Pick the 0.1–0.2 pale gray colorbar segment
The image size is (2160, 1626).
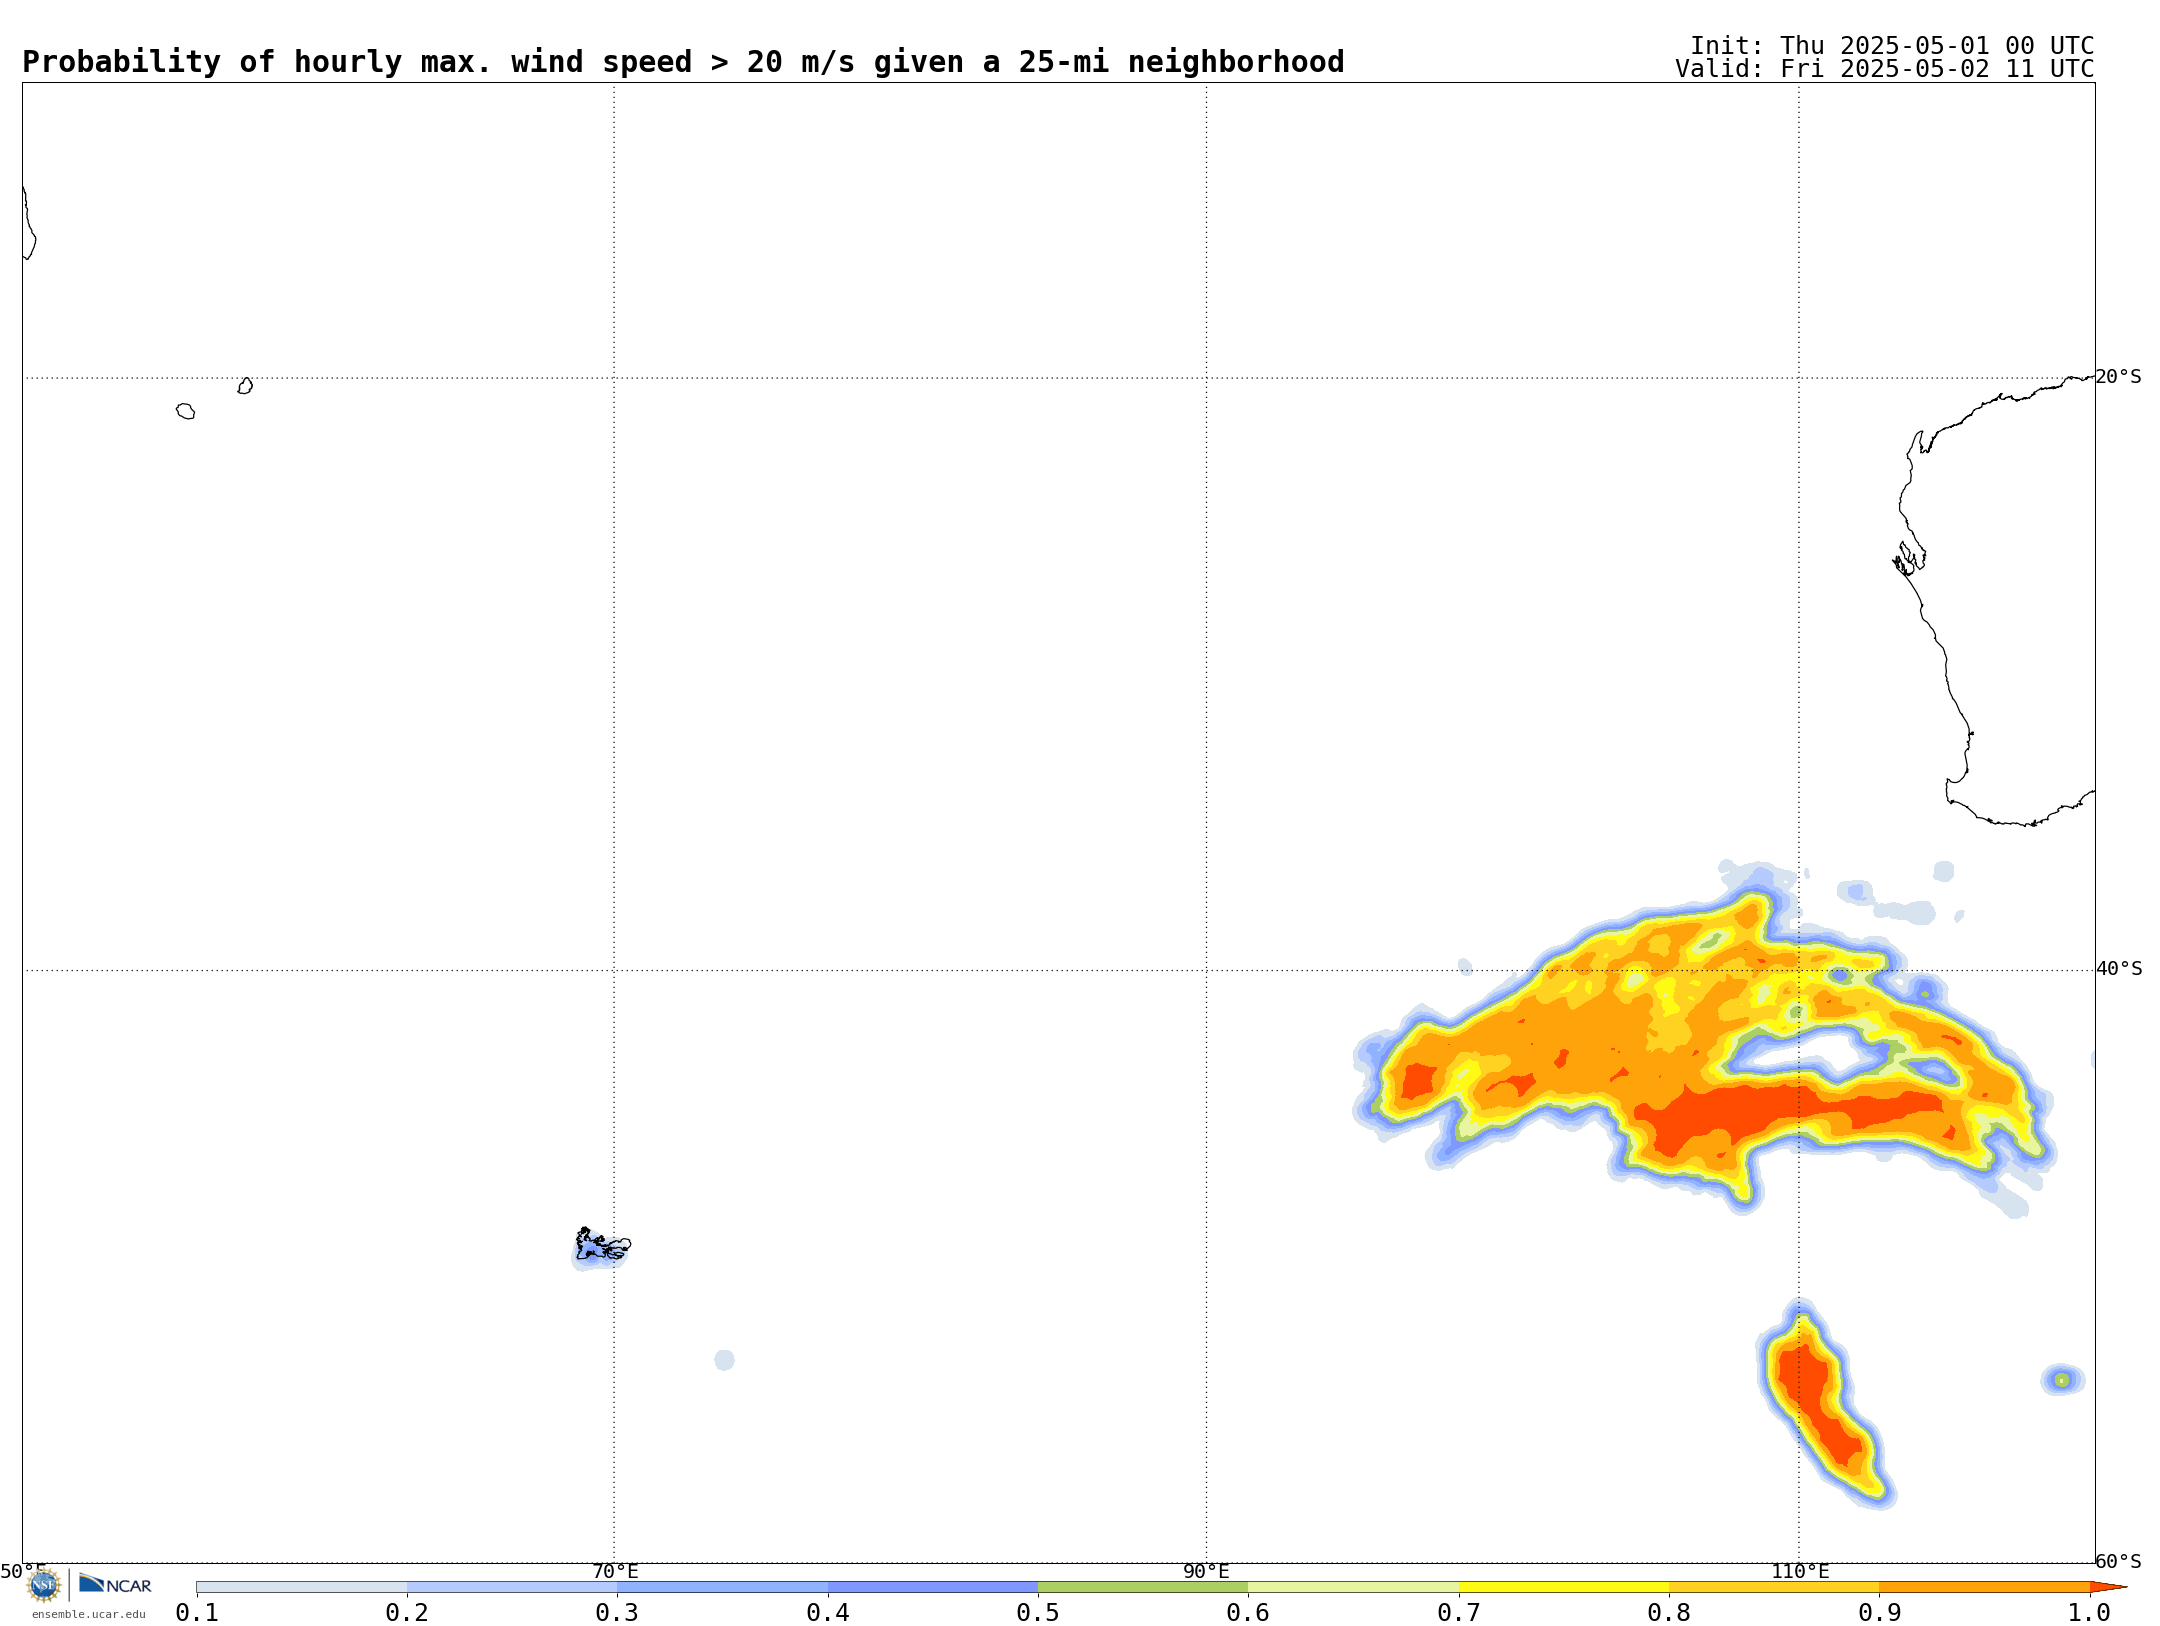302,1587
